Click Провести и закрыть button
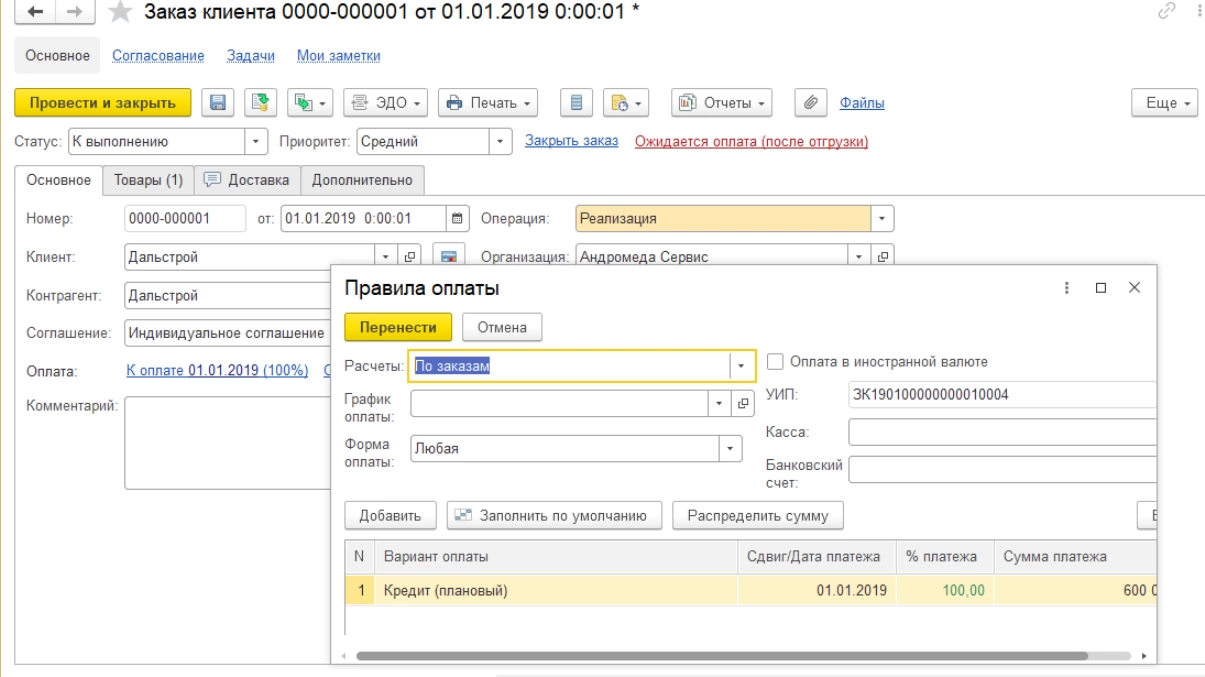The height and width of the screenshot is (677, 1205). coord(102,103)
